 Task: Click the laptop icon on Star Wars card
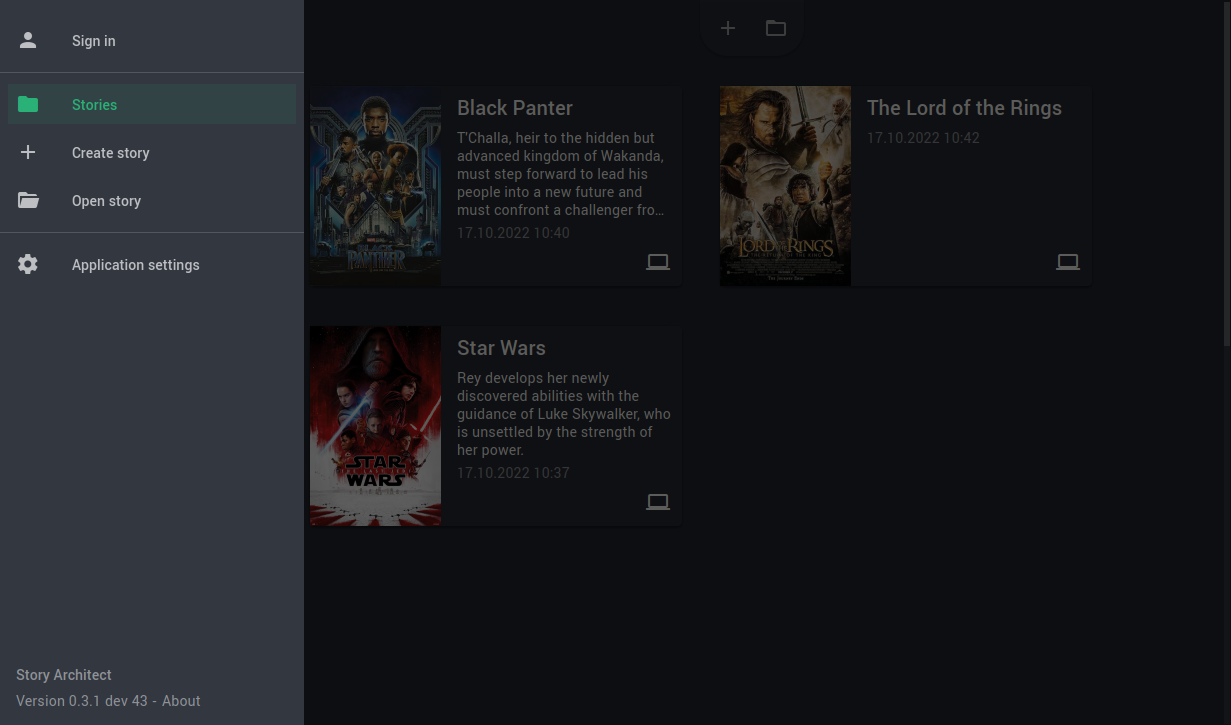658,502
